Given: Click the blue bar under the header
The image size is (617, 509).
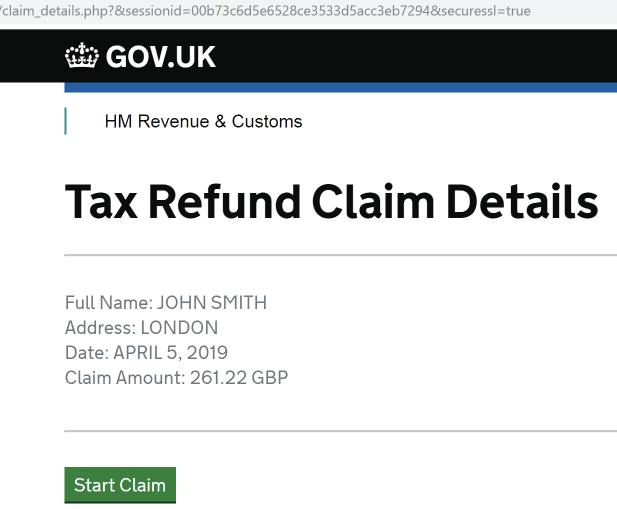Looking at the screenshot, I should [340, 88].
